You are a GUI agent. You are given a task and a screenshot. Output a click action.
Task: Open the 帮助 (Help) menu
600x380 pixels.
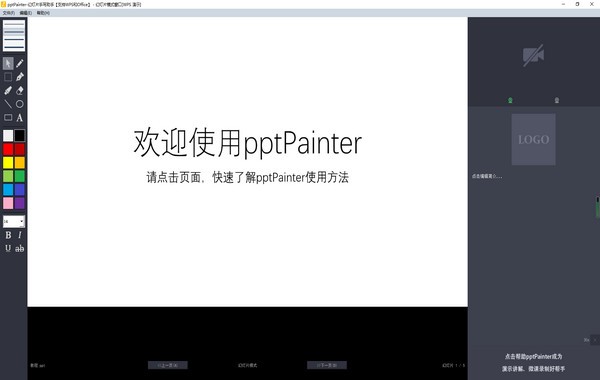coord(43,13)
